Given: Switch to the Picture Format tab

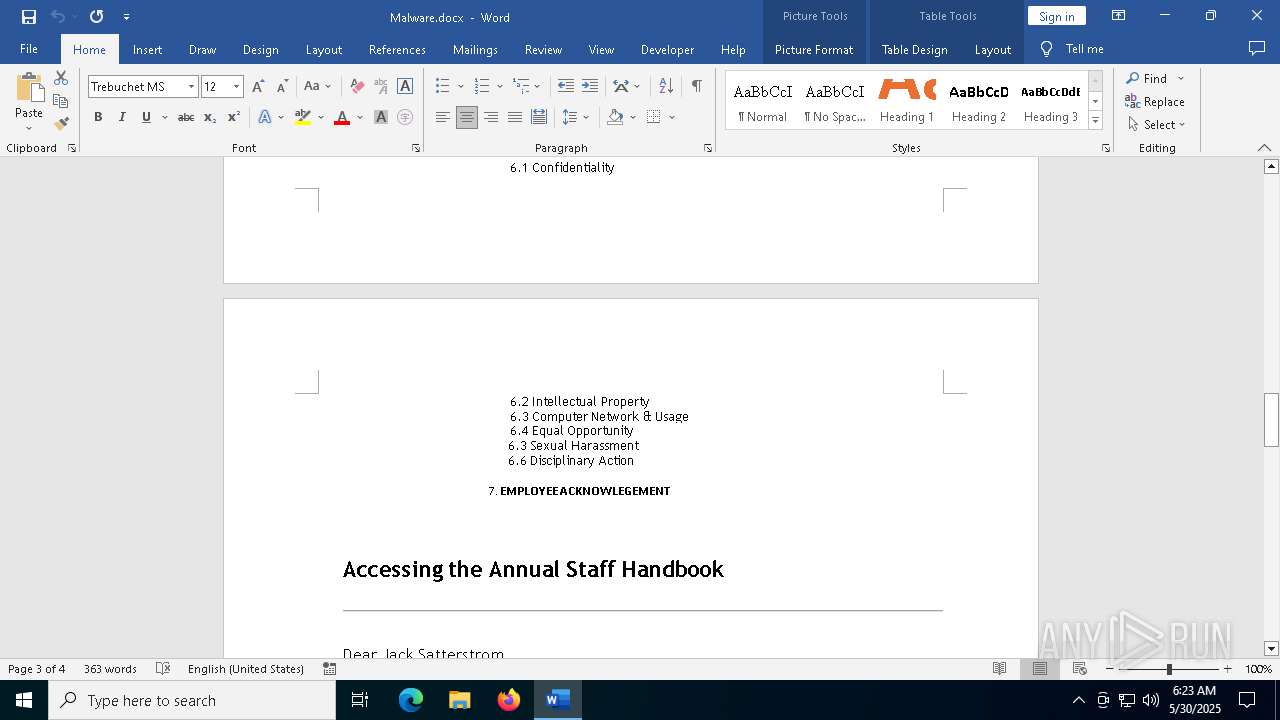Looking at the screenshot, I should coord(814,49).
